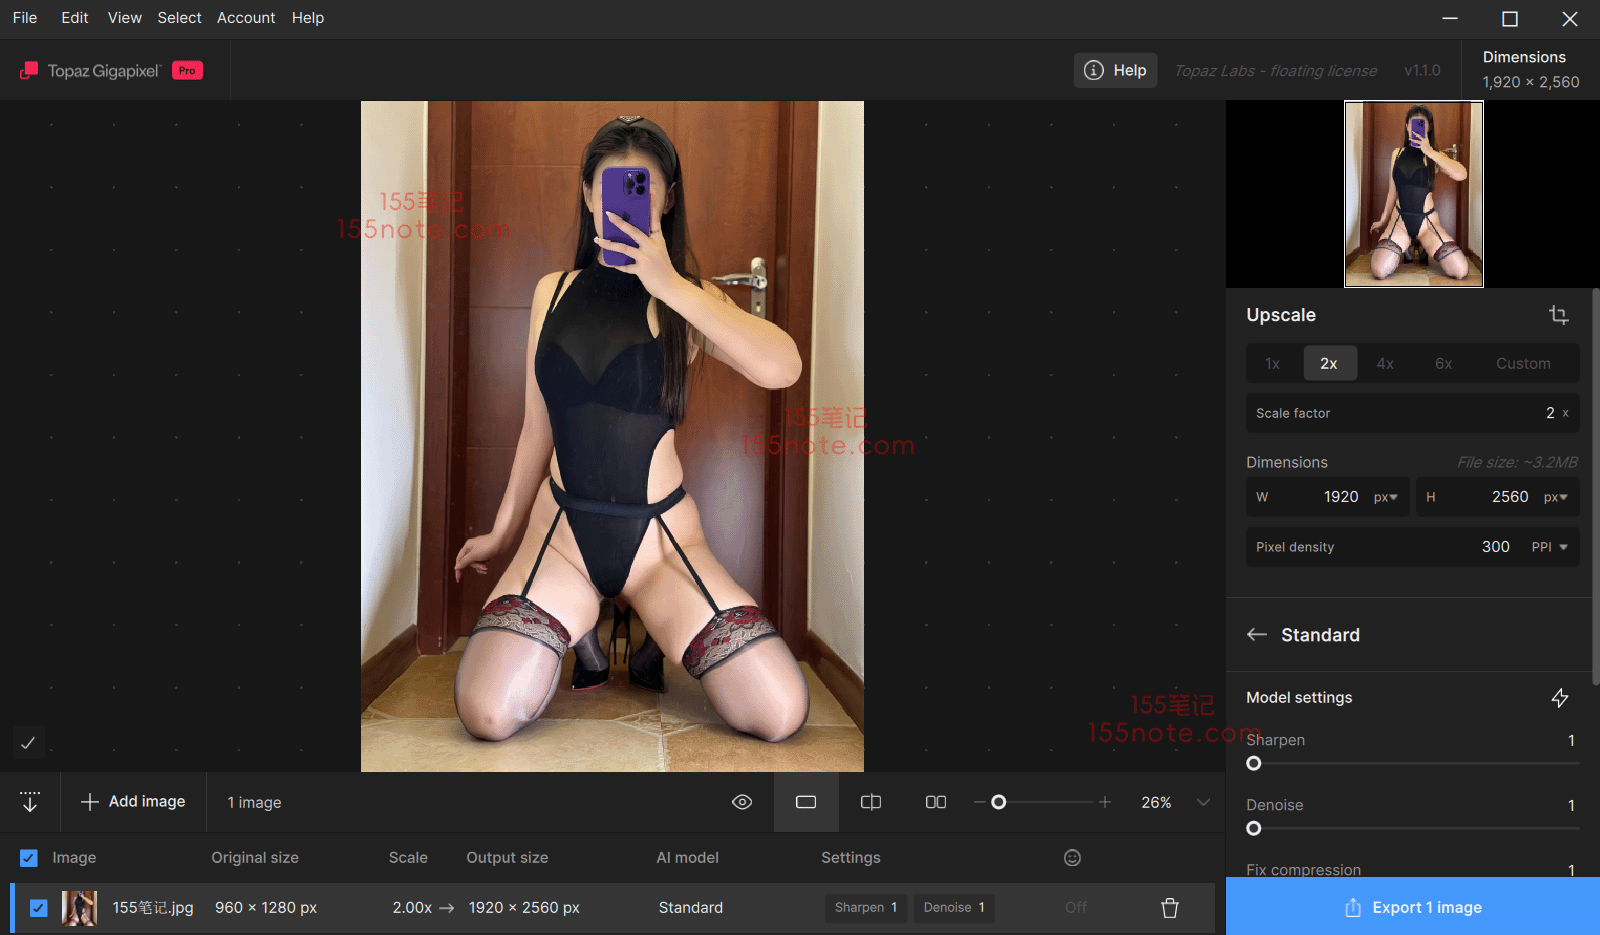Click the Export 1 image button
Image resolution: width=1600 pixels, height=935 pixels.
(1412, 907)
